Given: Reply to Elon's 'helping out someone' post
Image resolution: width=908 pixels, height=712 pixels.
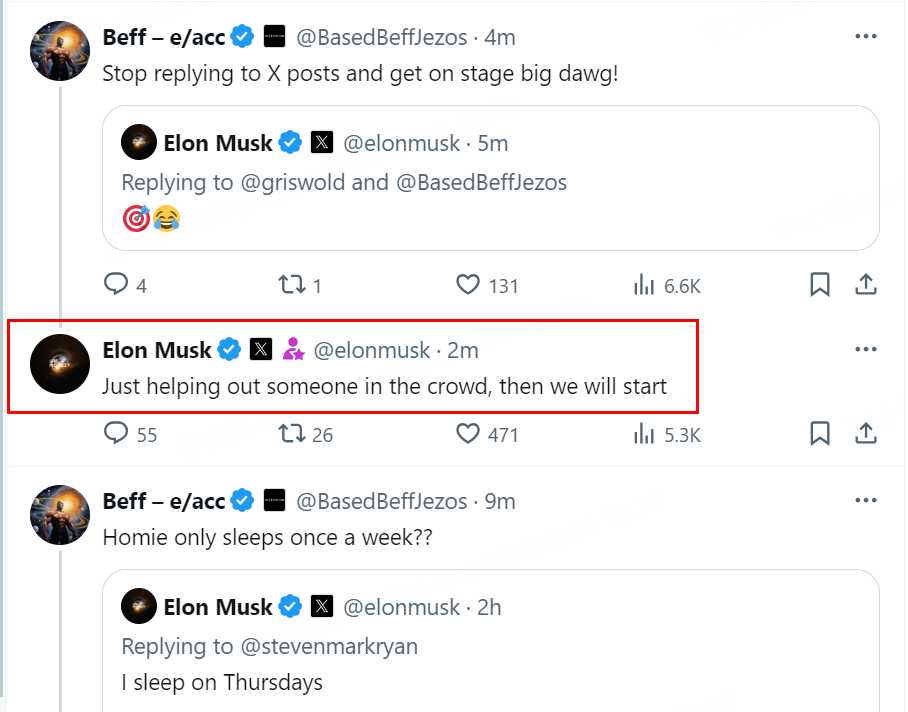Looking at the screenshot, I should click(x=117, y=434).
